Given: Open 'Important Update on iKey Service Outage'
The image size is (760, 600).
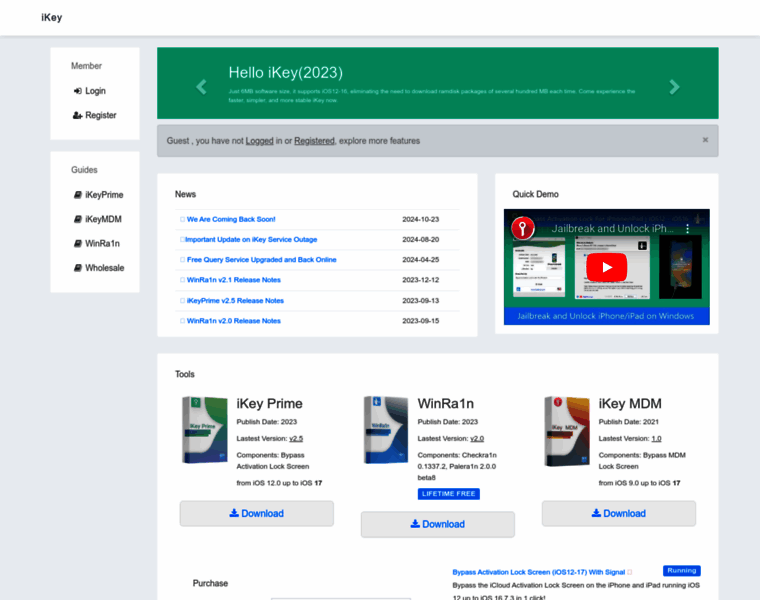Looking at the screenshot, I should point(251,239).
